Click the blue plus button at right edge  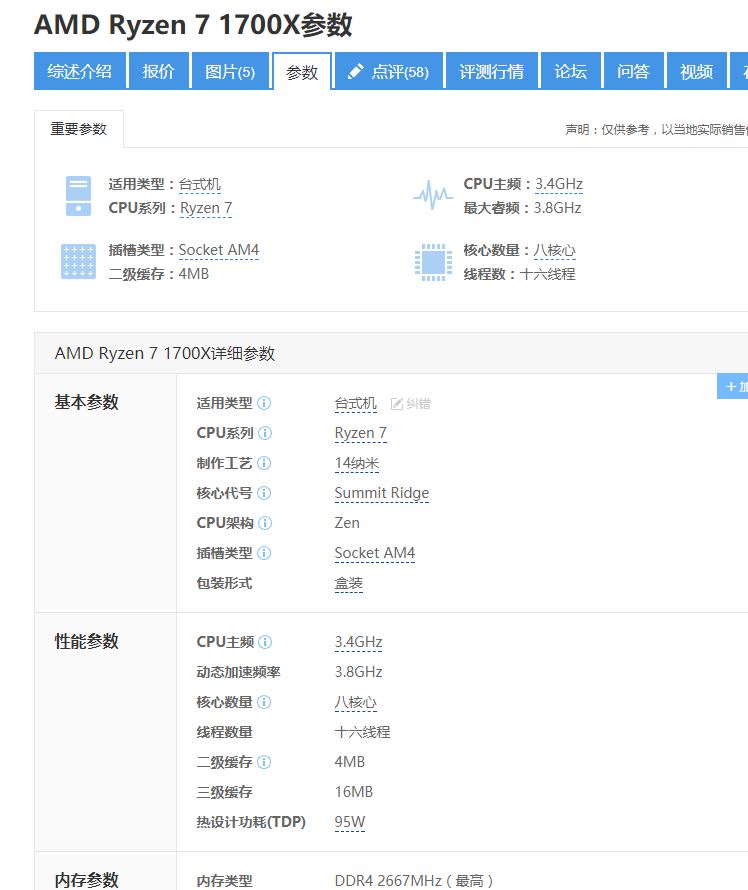733,387
